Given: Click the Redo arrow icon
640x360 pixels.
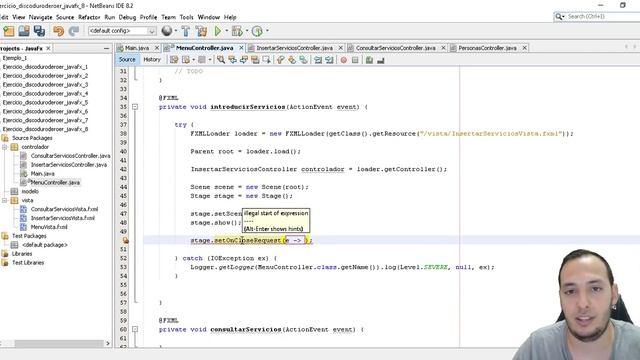Looking at the screenshot, I should pos(74,31).
